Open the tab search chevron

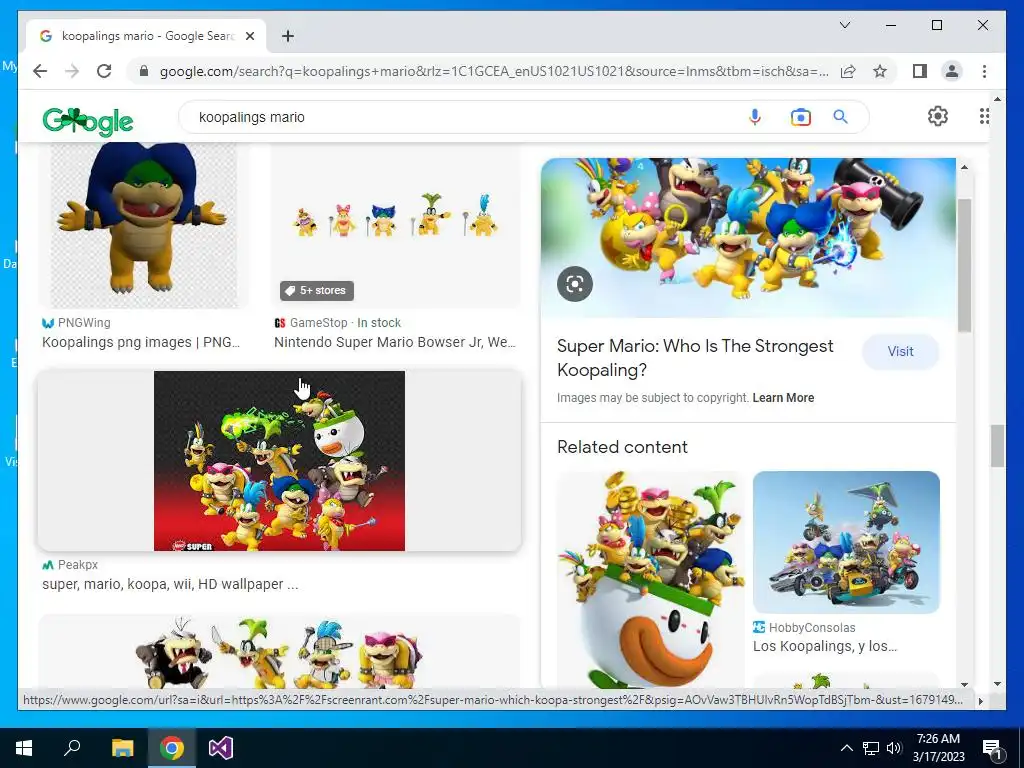click(x=844, y=25)
